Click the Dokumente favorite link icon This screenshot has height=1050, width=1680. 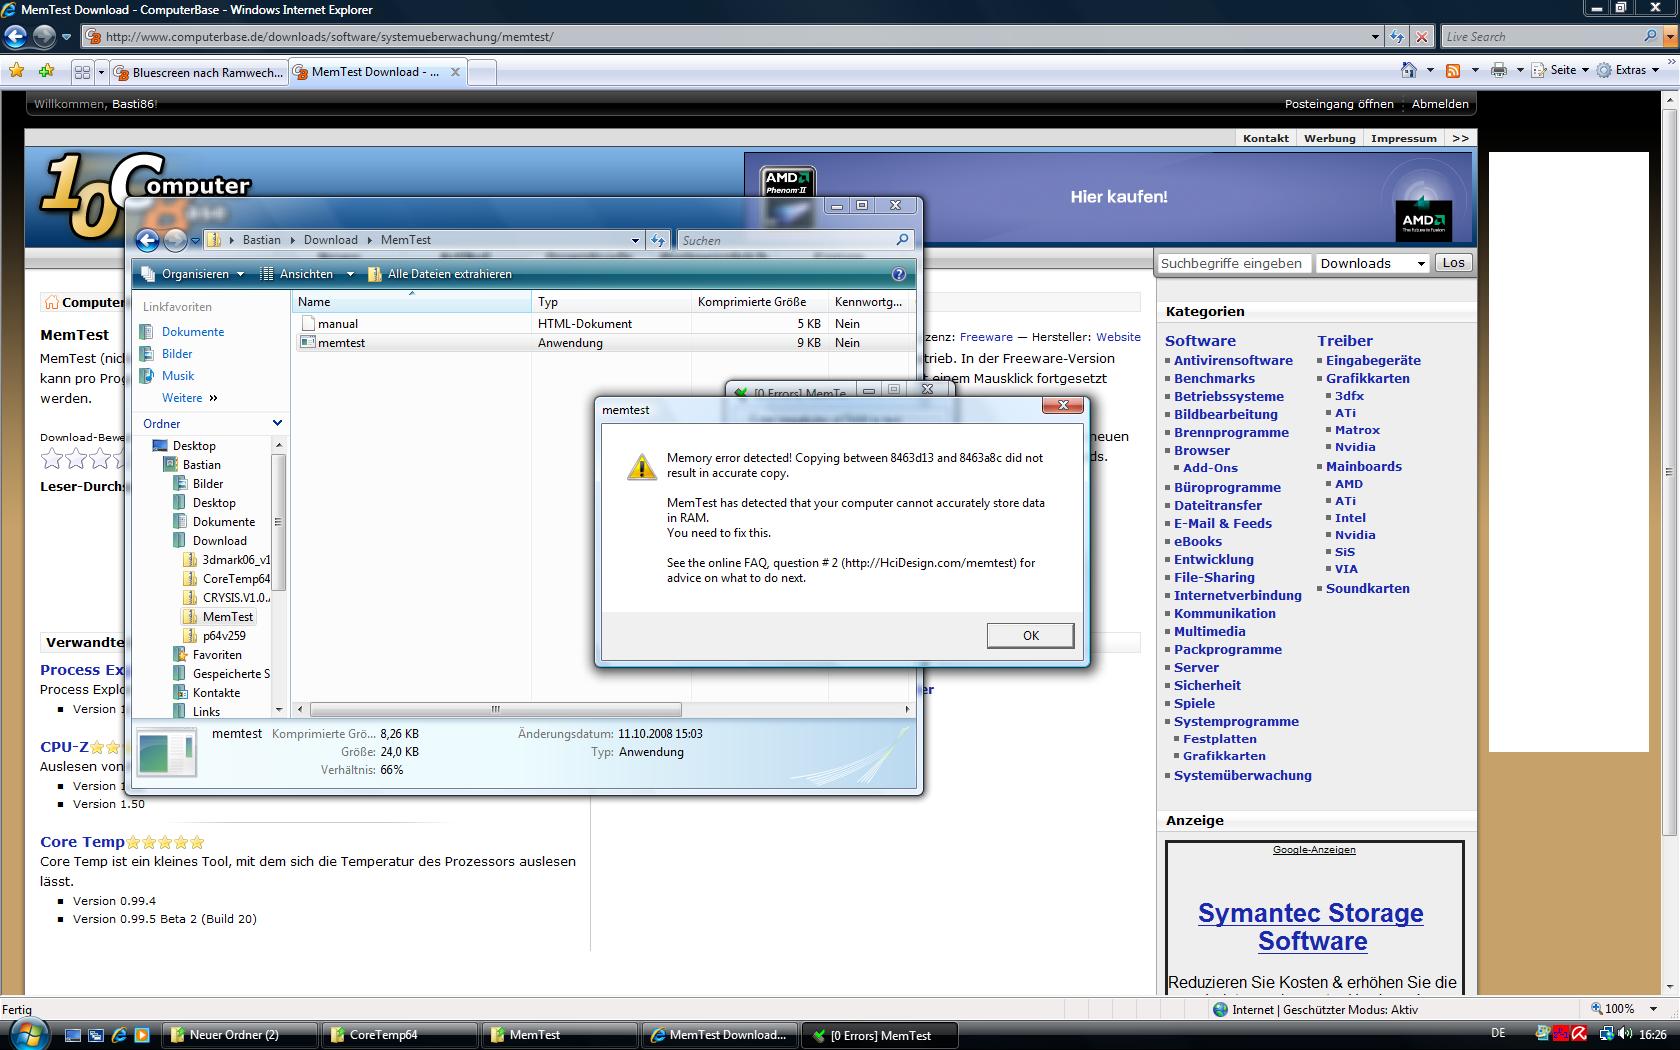147,332
